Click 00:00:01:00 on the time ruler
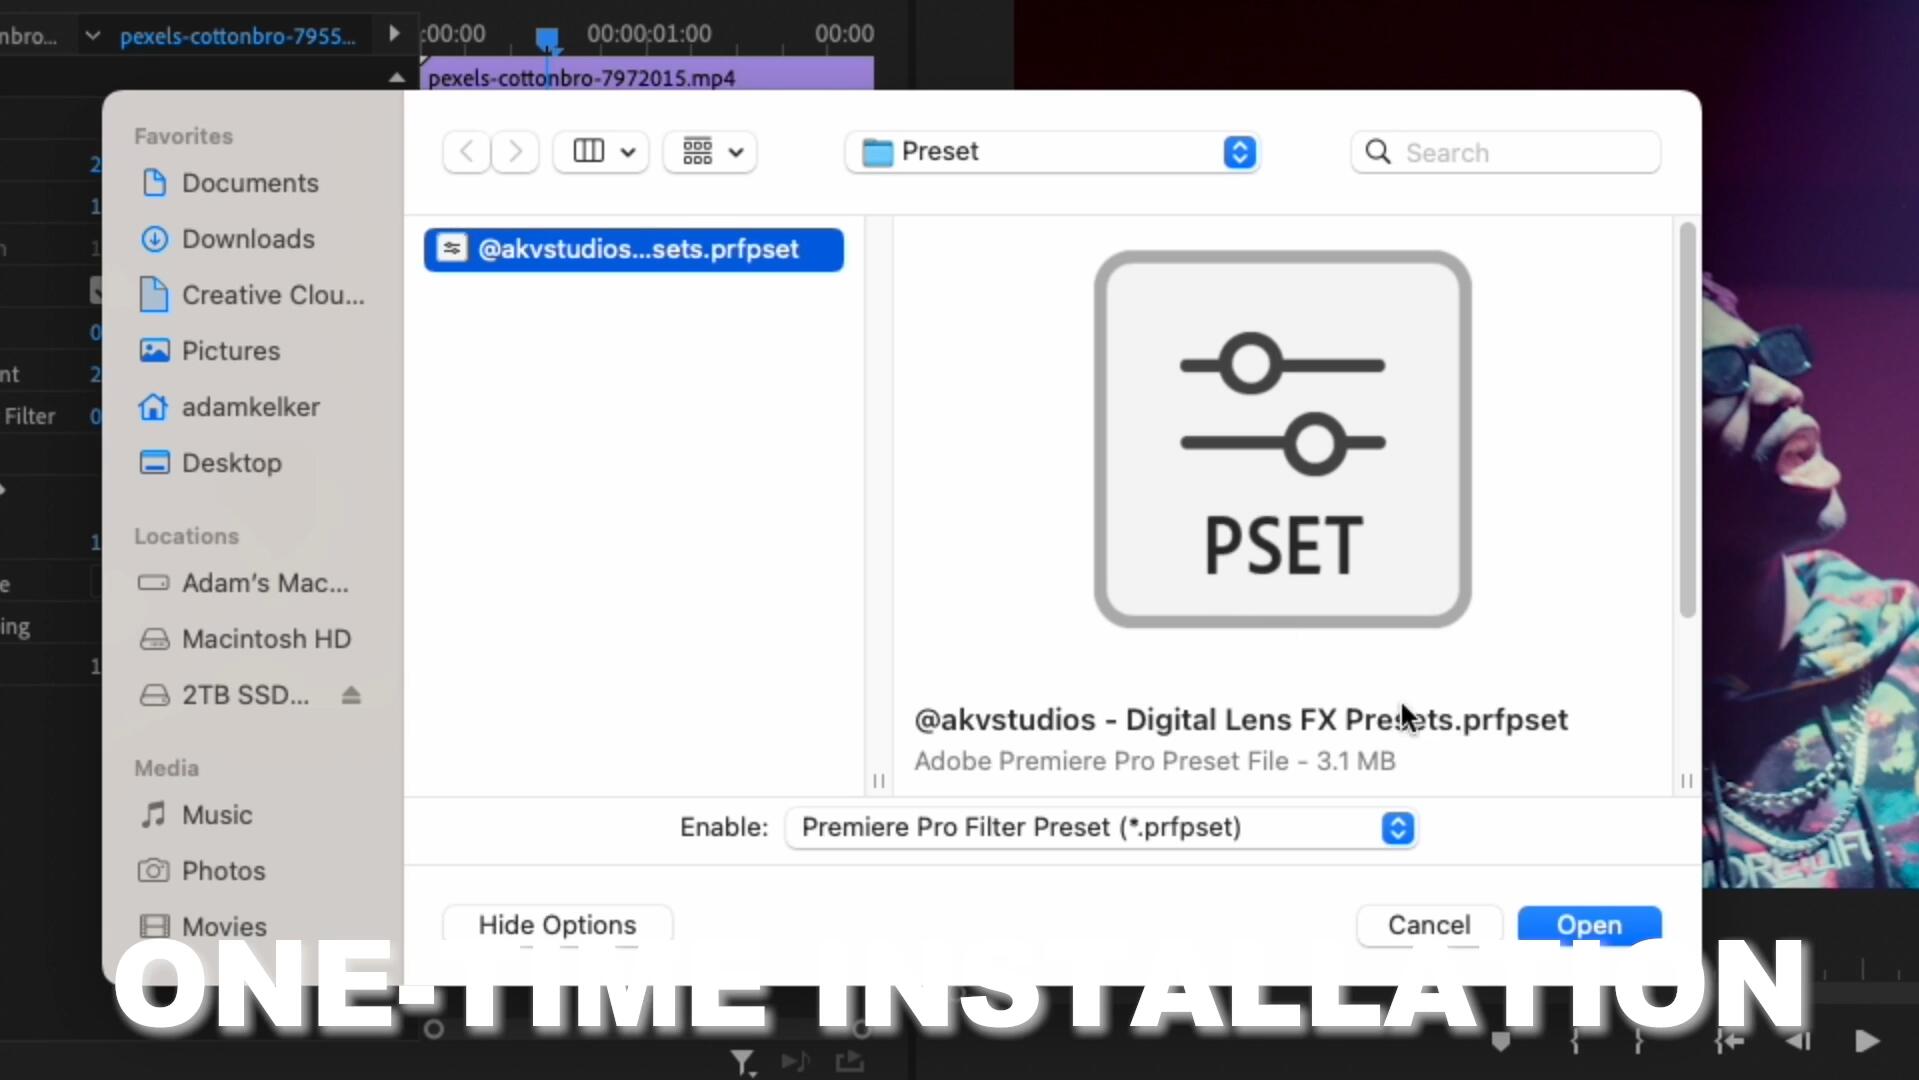 pos(649,34)
